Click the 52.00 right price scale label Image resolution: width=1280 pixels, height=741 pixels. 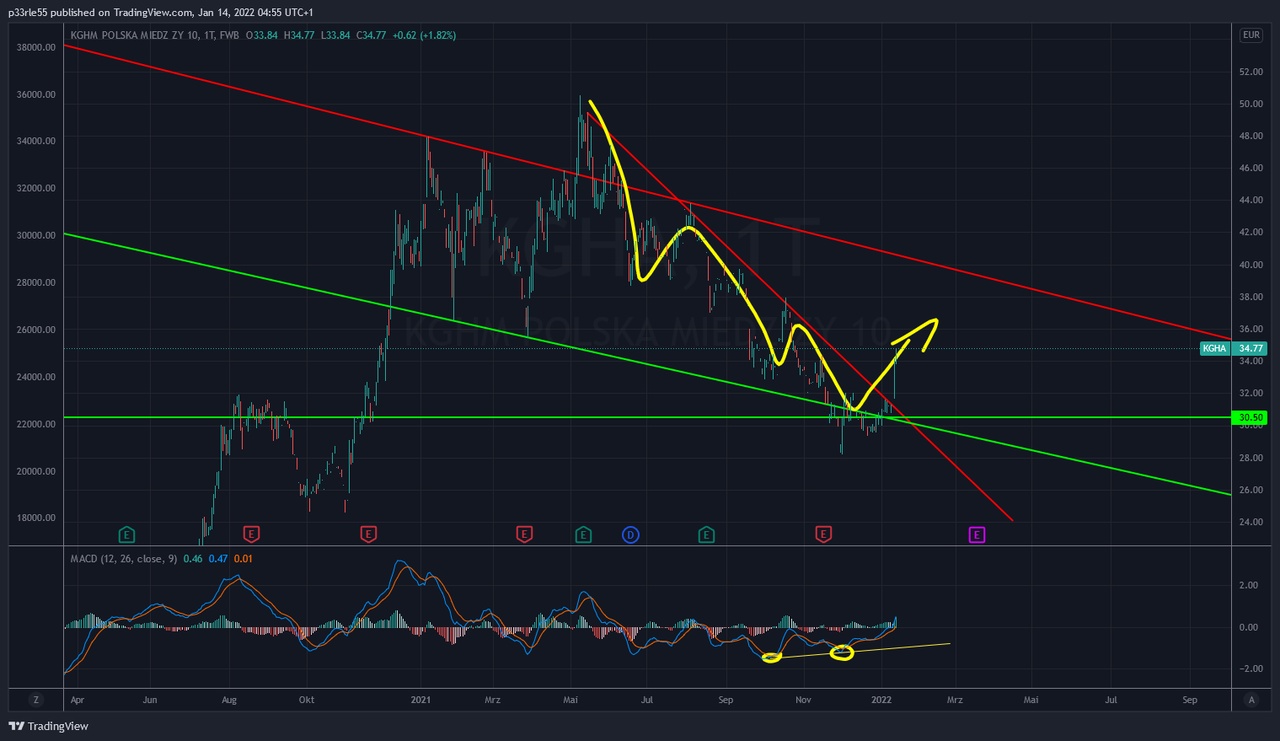[1251, 72]
